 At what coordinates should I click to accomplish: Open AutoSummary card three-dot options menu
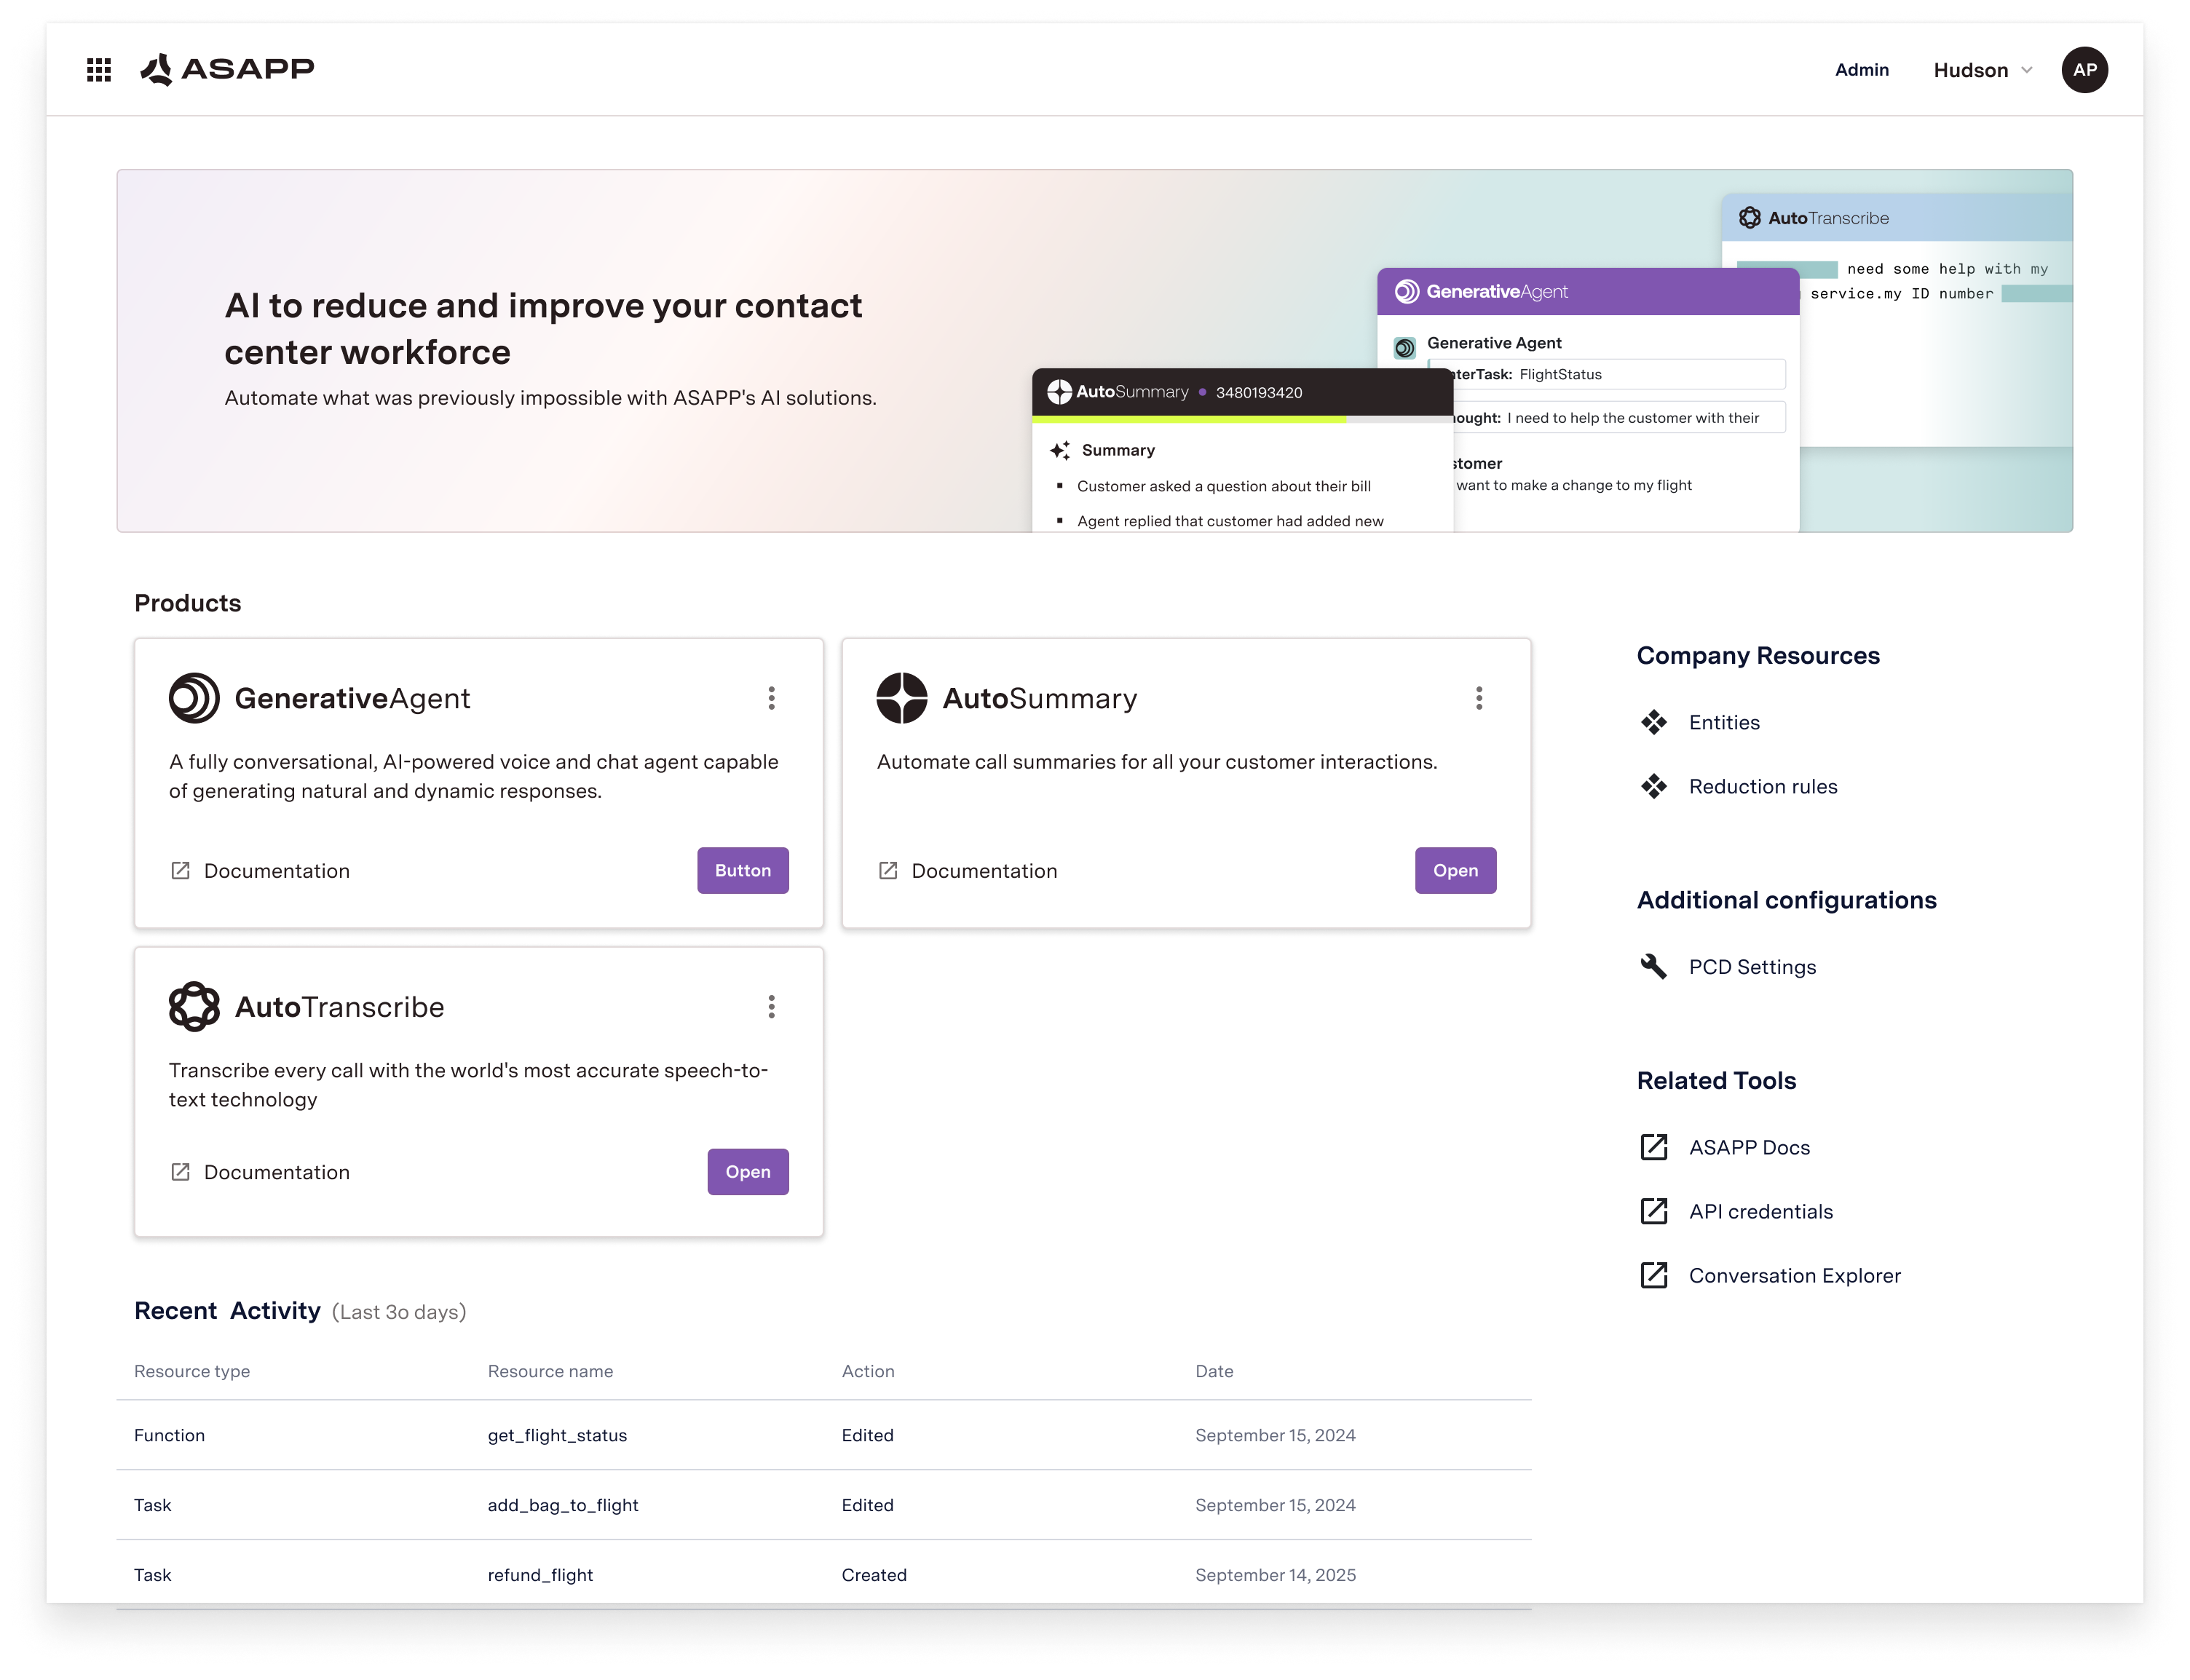pos(1479,698)
